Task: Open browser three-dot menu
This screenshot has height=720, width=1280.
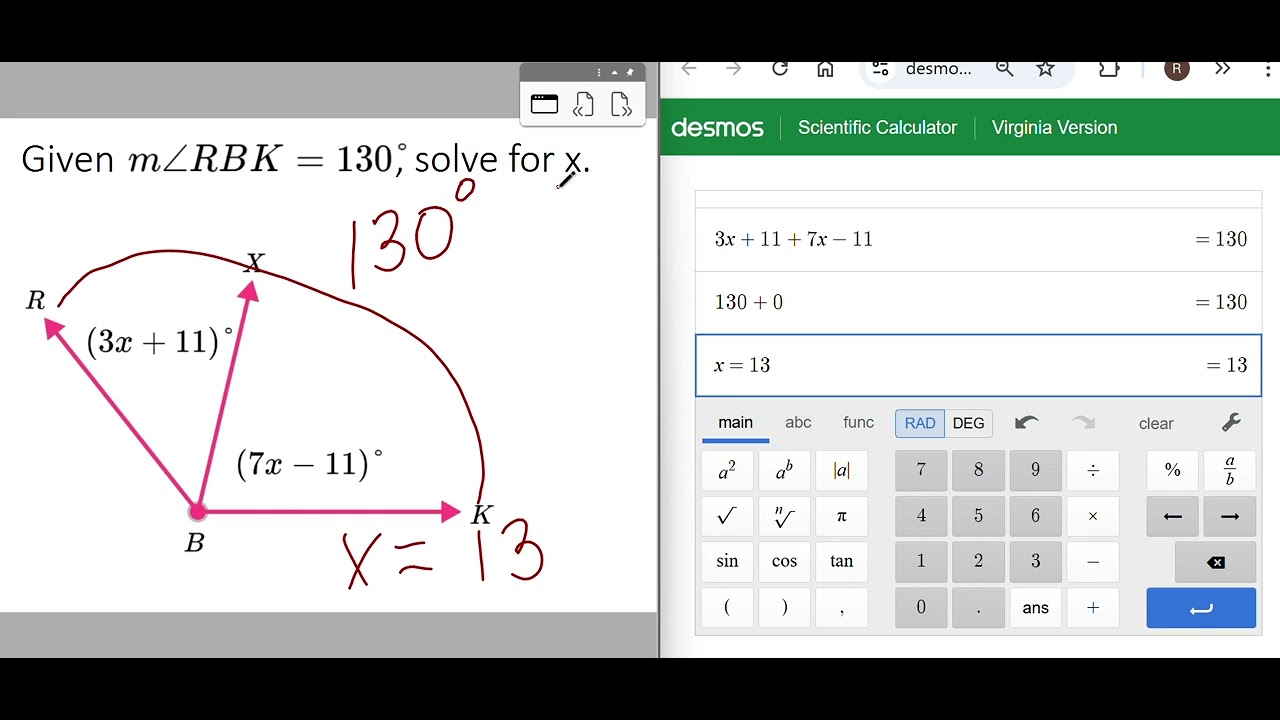Action: point(1266,69)
